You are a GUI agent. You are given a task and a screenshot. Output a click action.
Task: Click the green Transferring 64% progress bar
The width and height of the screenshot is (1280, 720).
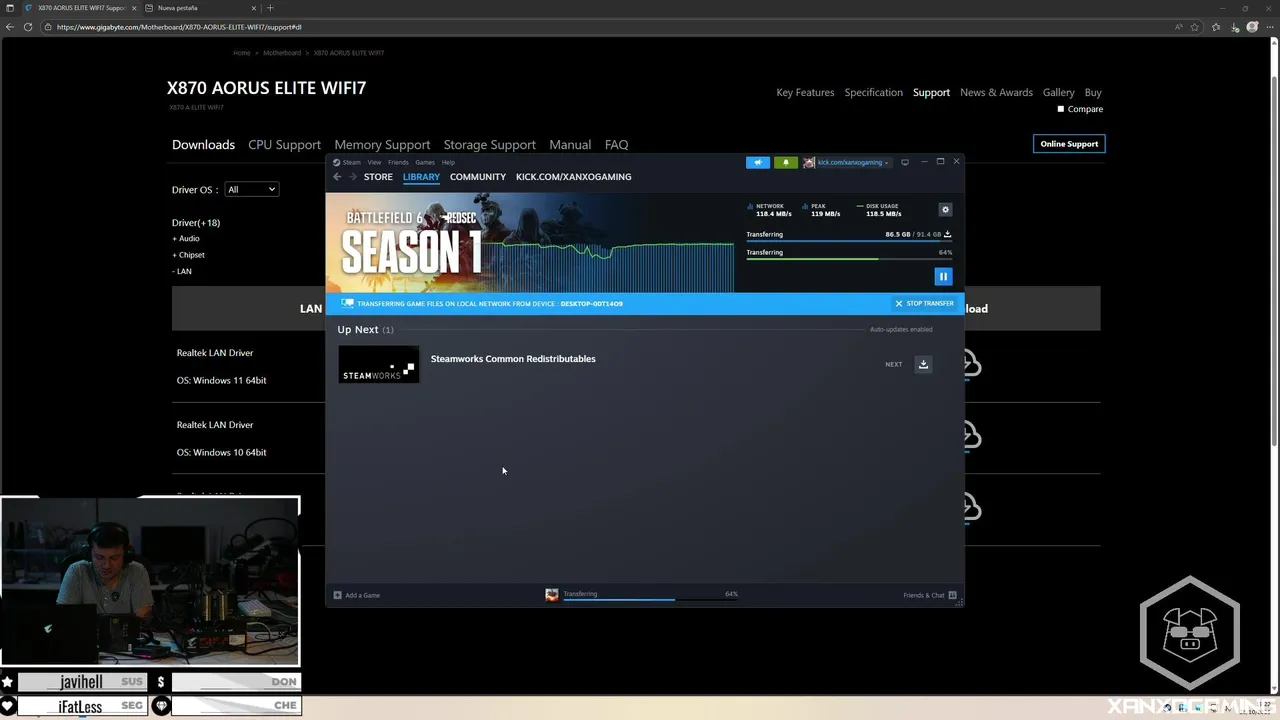[x=849, y=258]
